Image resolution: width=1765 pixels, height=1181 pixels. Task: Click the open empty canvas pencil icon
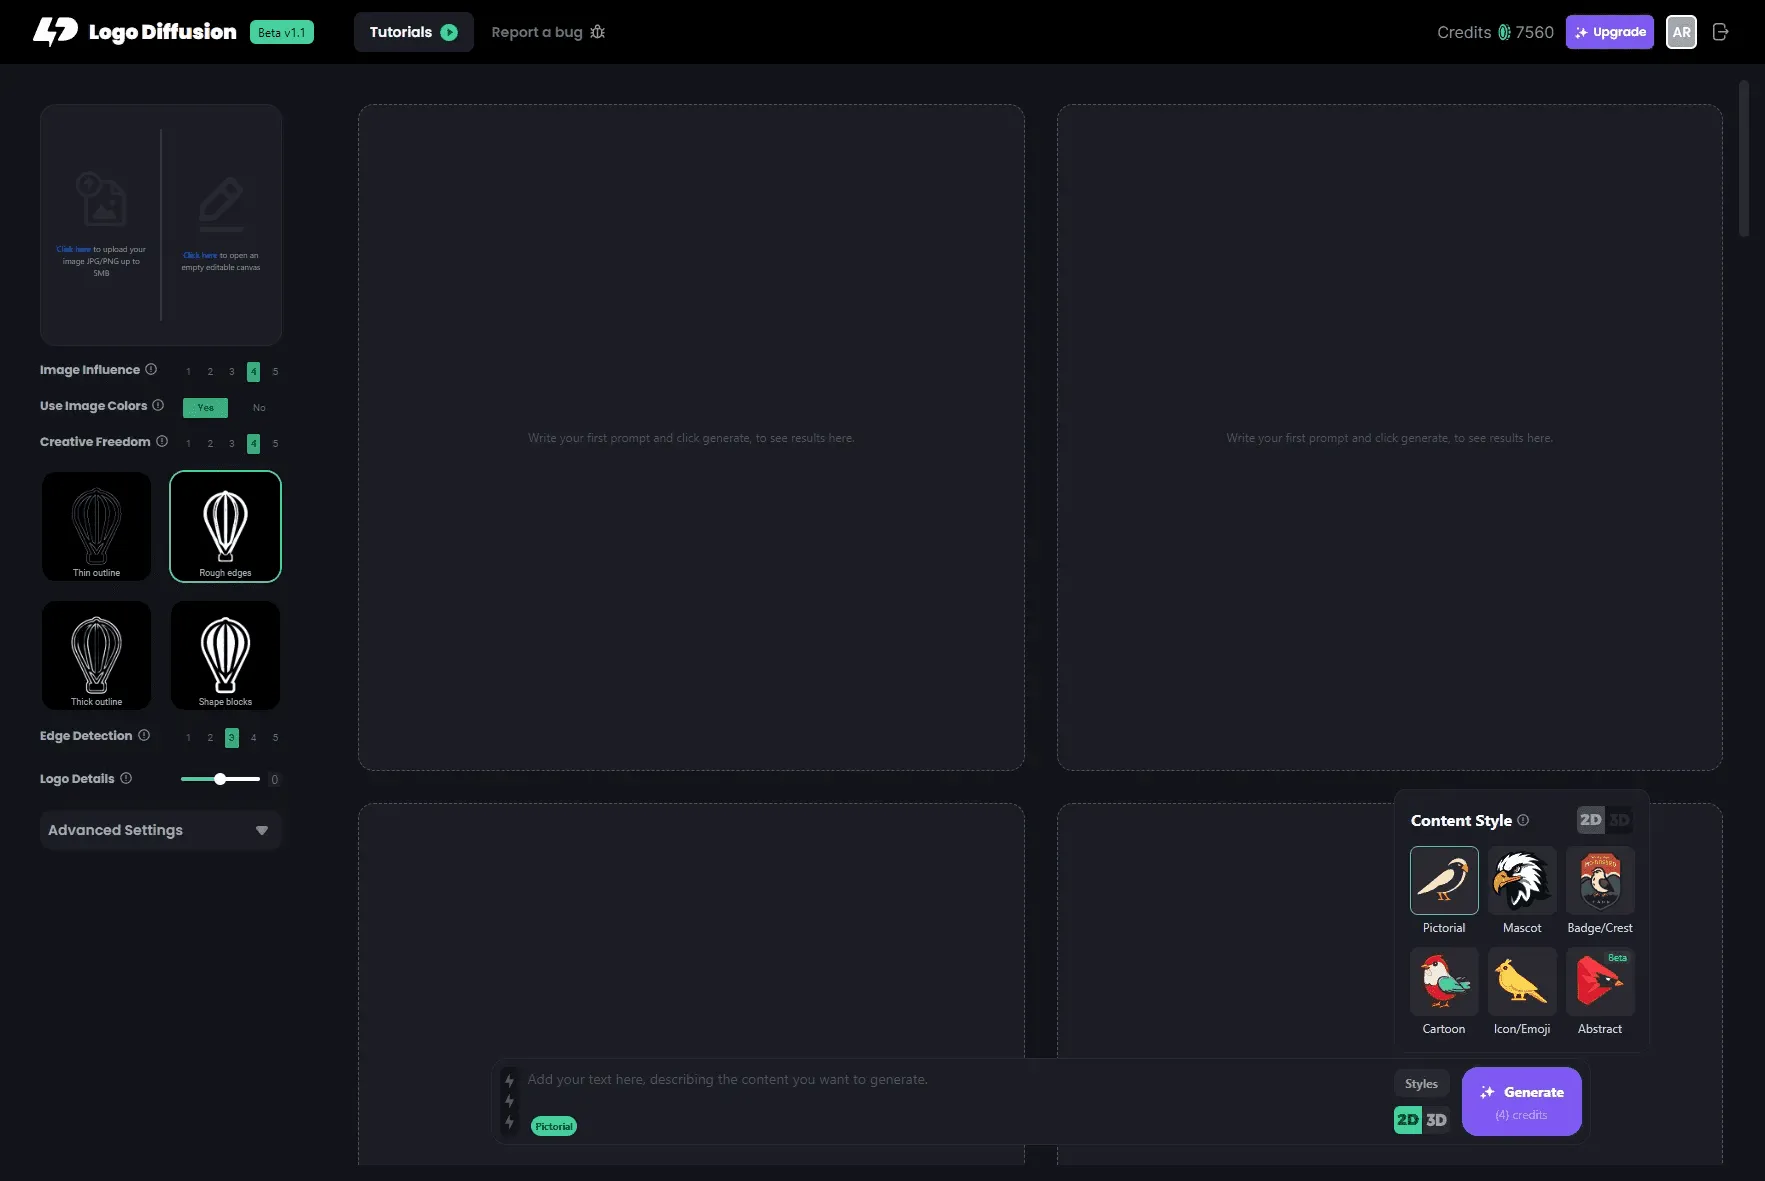[x=221, y=203]
